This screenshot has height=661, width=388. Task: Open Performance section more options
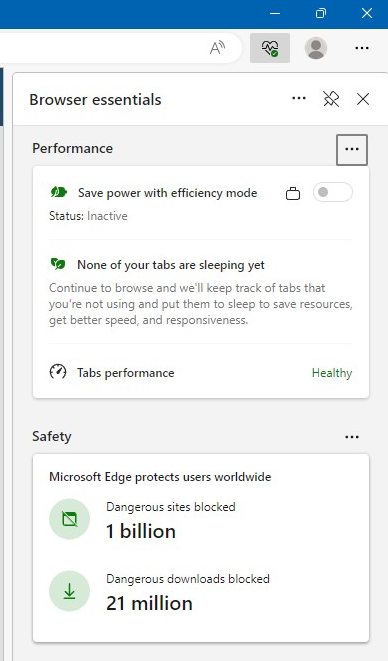click(352, 150)
